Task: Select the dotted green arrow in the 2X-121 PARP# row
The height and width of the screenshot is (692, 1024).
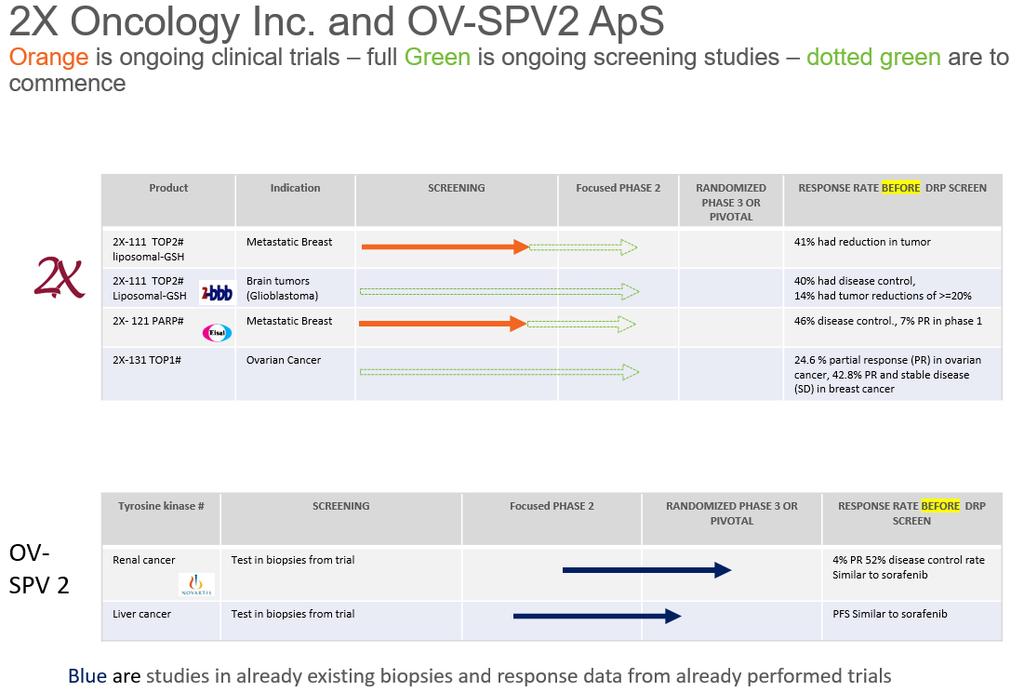Action: pos(581,324)
